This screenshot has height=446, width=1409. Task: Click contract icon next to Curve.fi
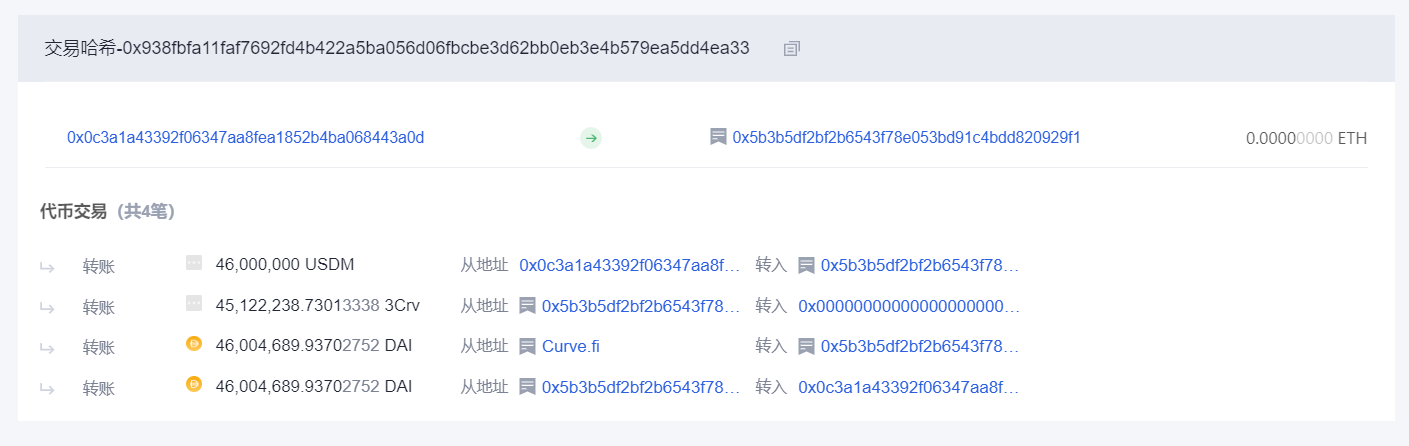(x=528, y=346)
